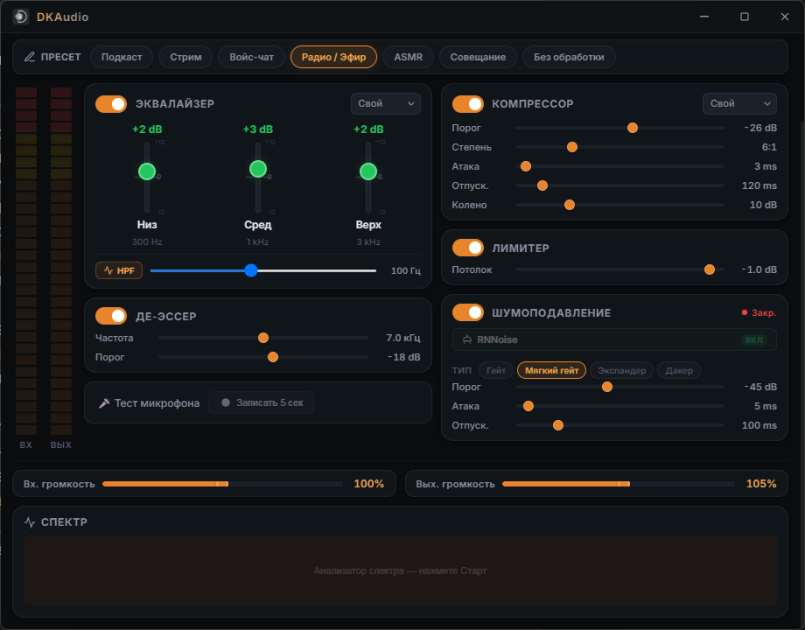The width and height of the screenshot is (805, 630).
Task: Select the Подкаст preset
Action: 122,57
